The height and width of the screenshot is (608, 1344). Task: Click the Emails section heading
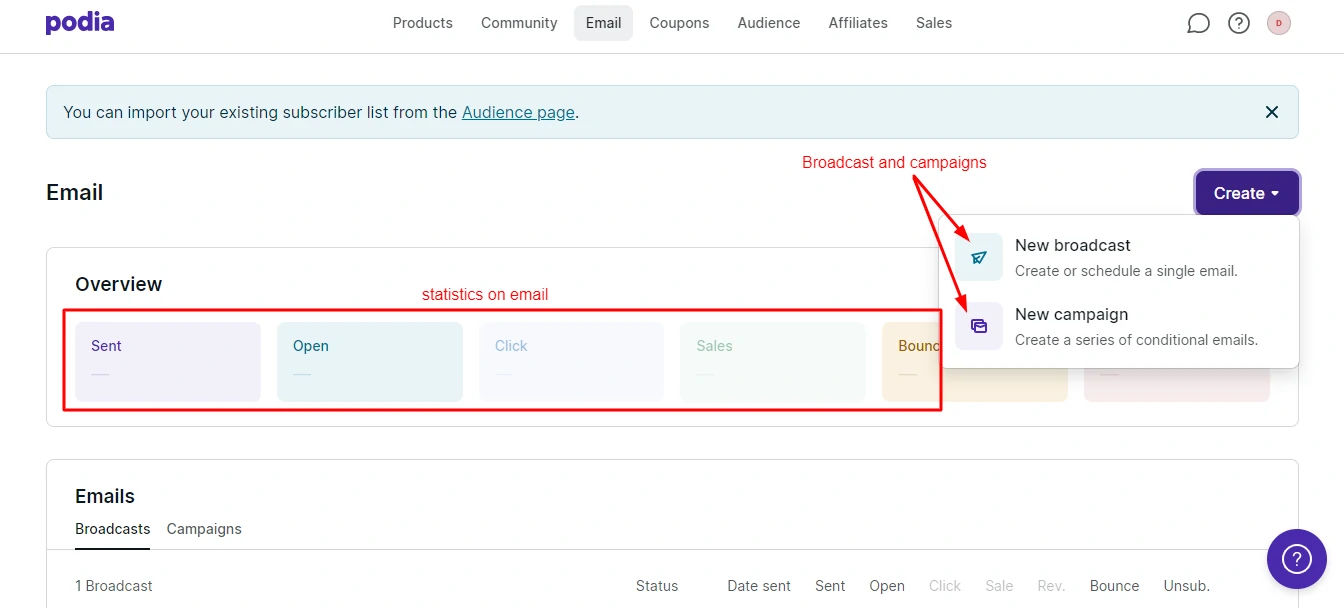105,496
